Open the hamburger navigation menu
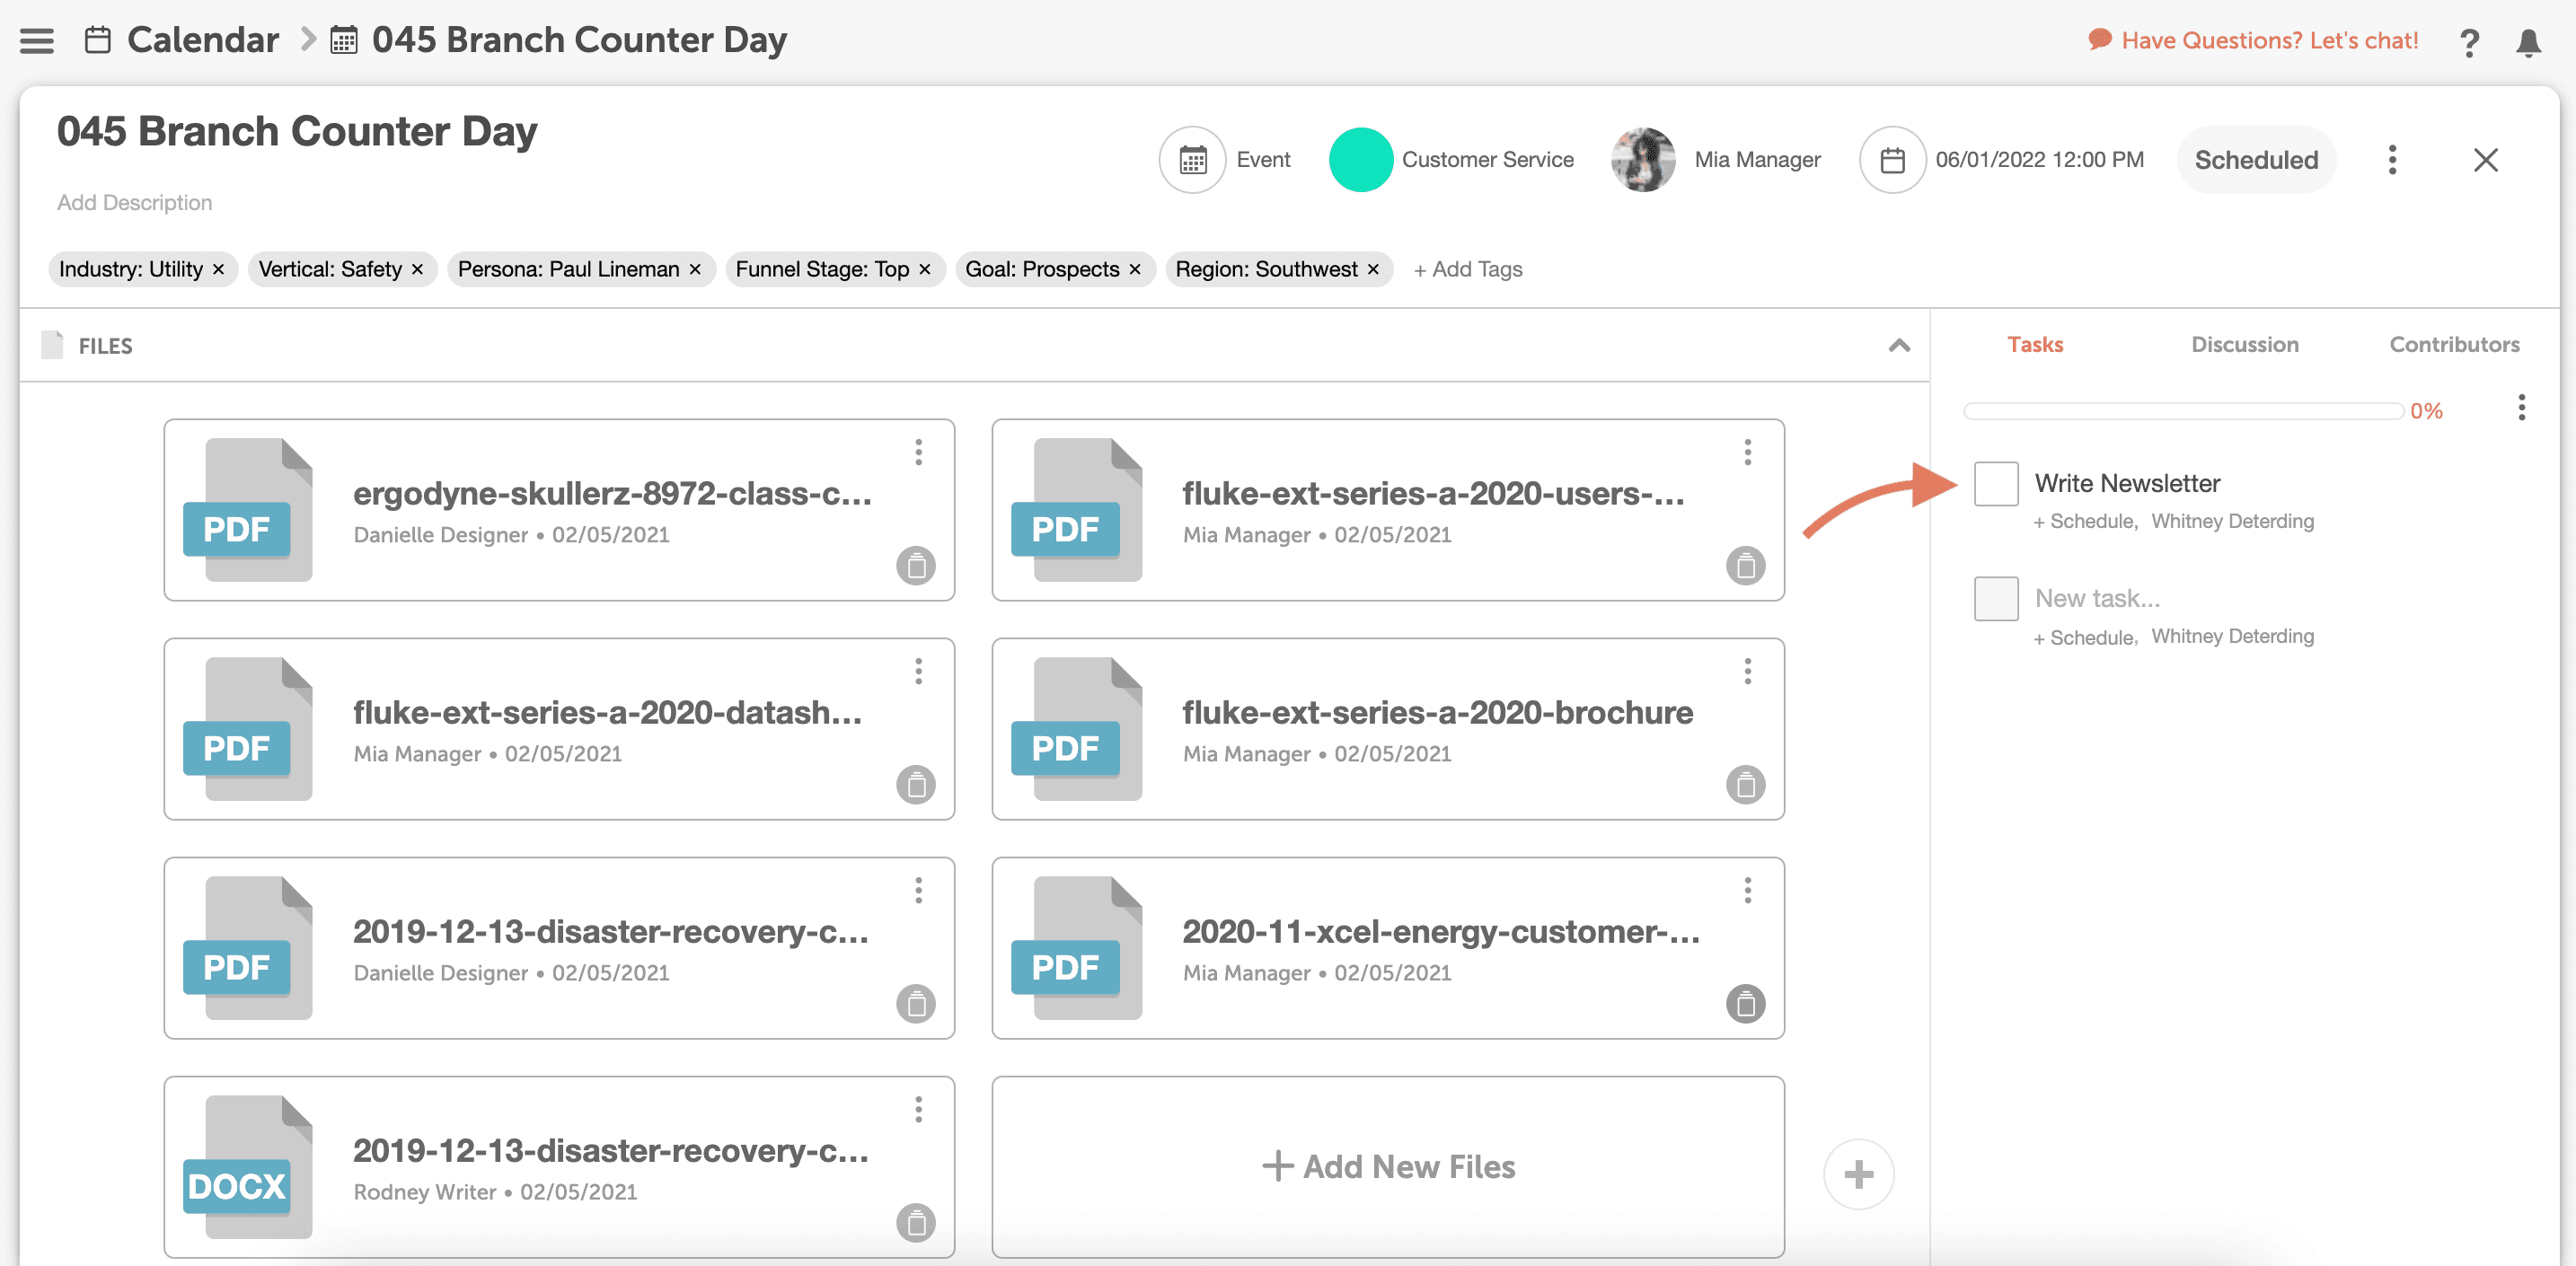Image resolution: width=2576 pixels, height=1266 pixels. click(37, 41)
